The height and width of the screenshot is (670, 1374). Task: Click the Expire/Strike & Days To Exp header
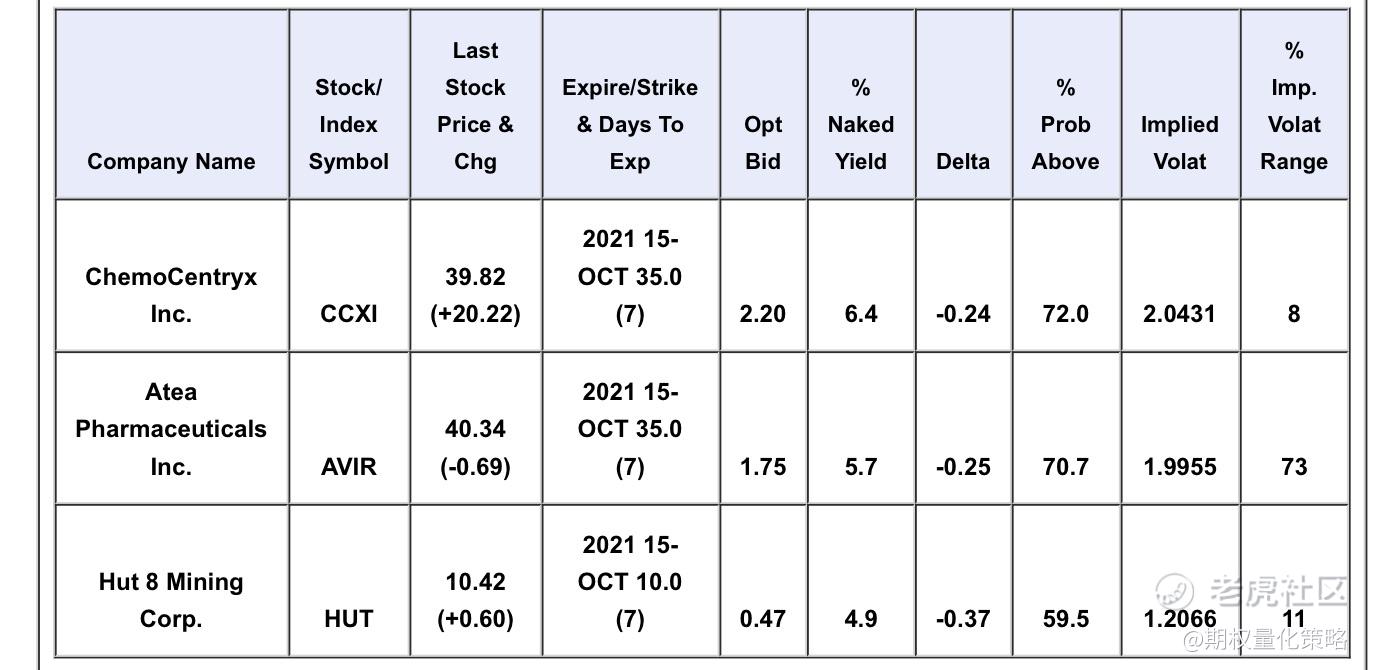[x=630, y=125]
